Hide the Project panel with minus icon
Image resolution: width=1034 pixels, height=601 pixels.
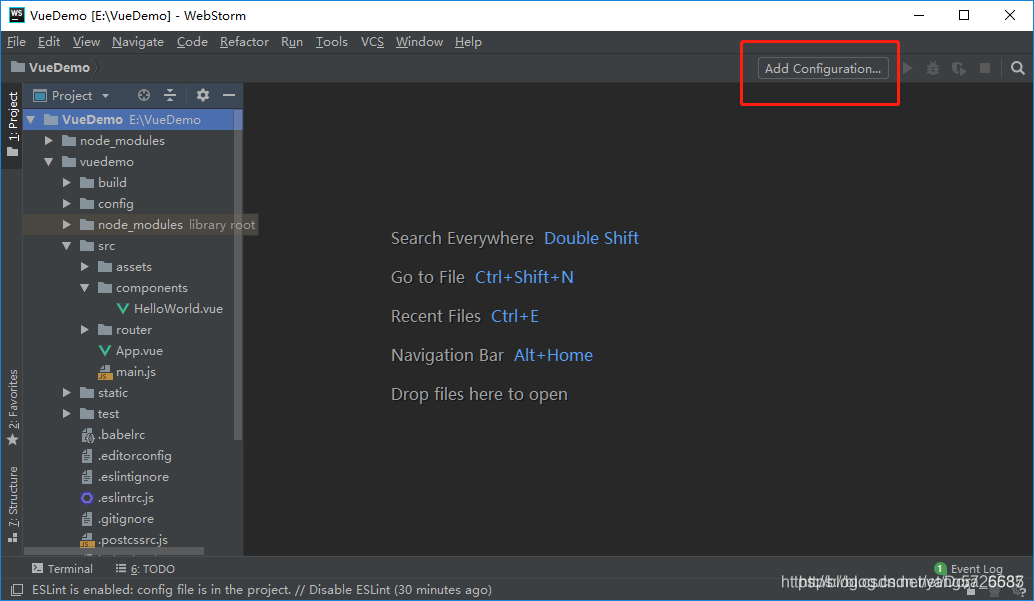[x=229, y=95]
